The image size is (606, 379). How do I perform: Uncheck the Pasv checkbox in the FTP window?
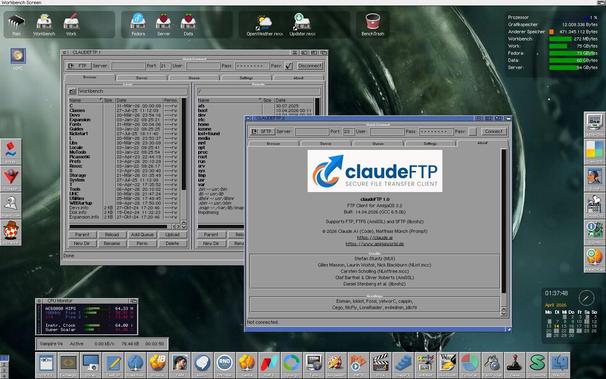289,66
